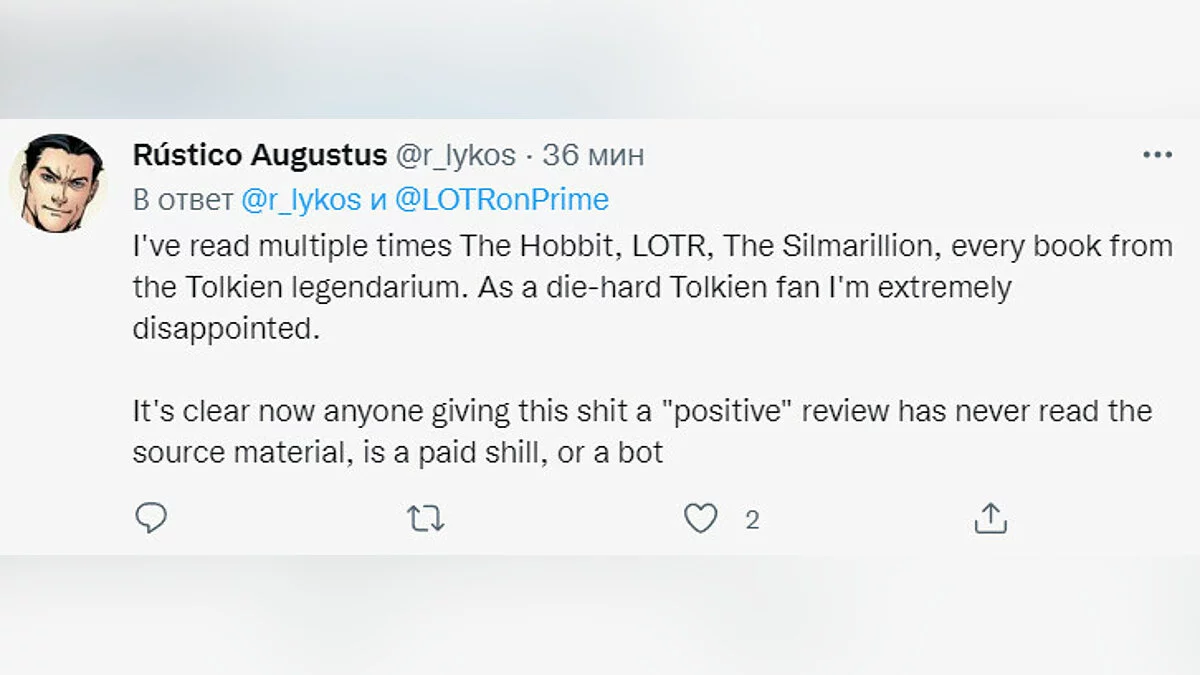Click the @r_lykos handle beside the name
The image size is (1200, 675).
tap(456, 156)
